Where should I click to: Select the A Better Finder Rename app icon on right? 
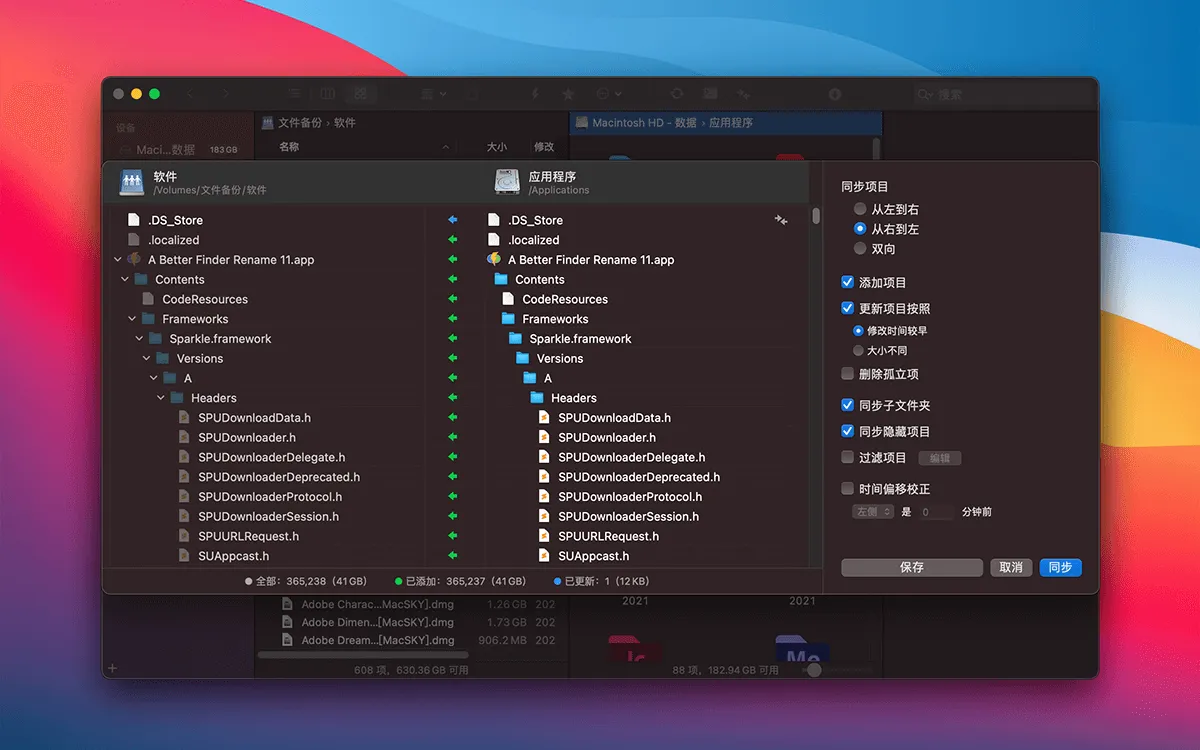(x=494, y=260)
